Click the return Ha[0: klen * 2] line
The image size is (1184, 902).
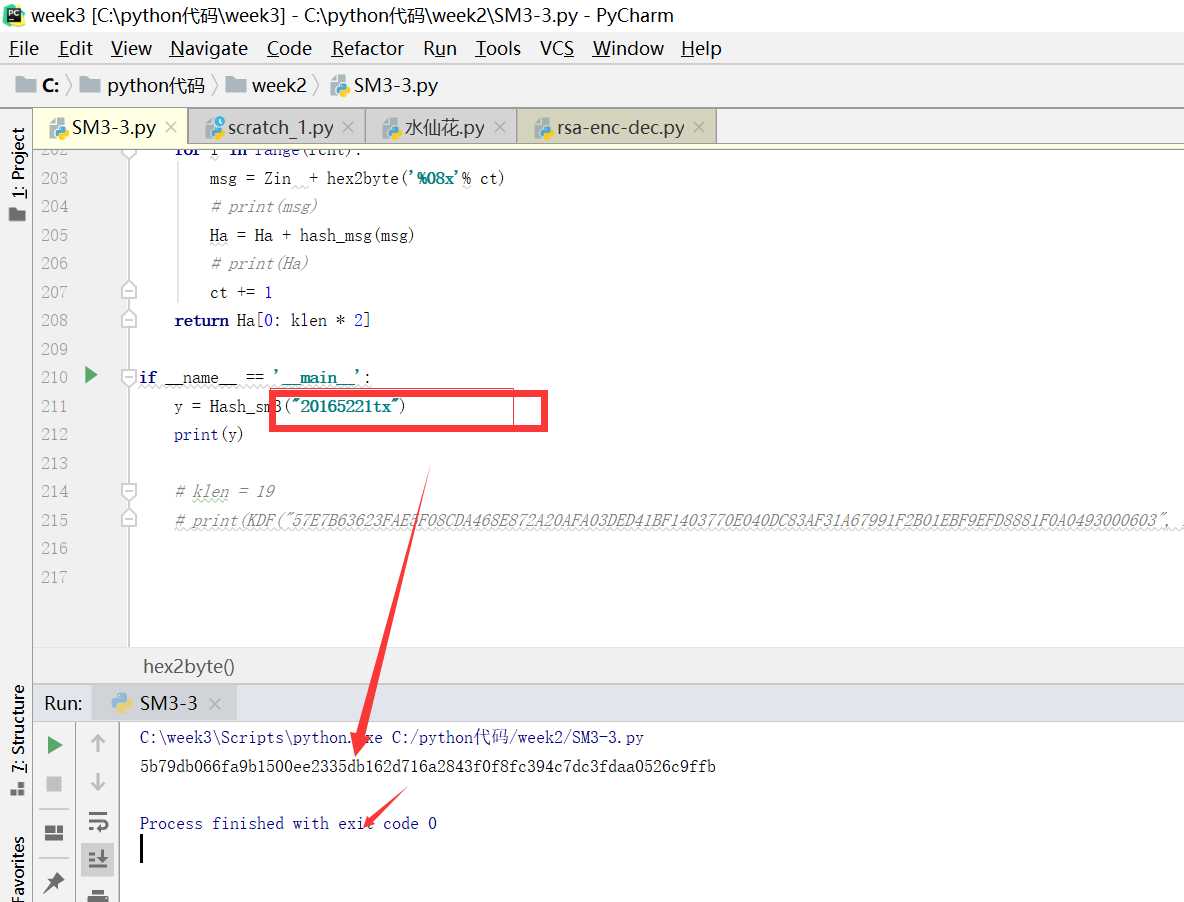point(272,320)
